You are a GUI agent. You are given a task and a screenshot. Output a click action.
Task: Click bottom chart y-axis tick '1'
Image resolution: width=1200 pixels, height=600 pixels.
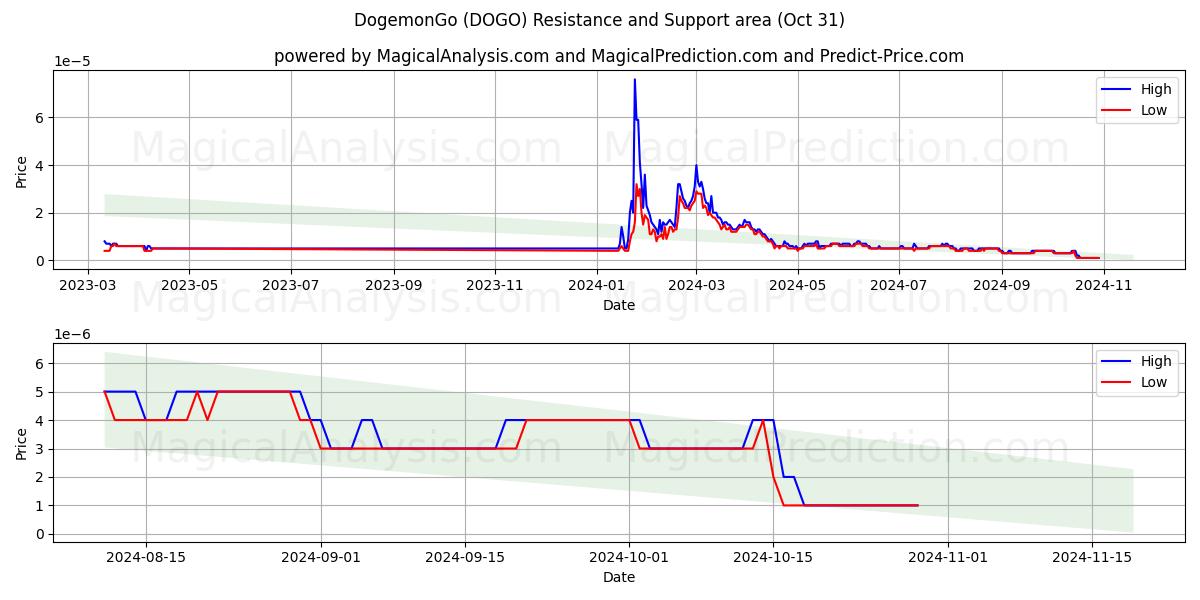click(41, 505)
